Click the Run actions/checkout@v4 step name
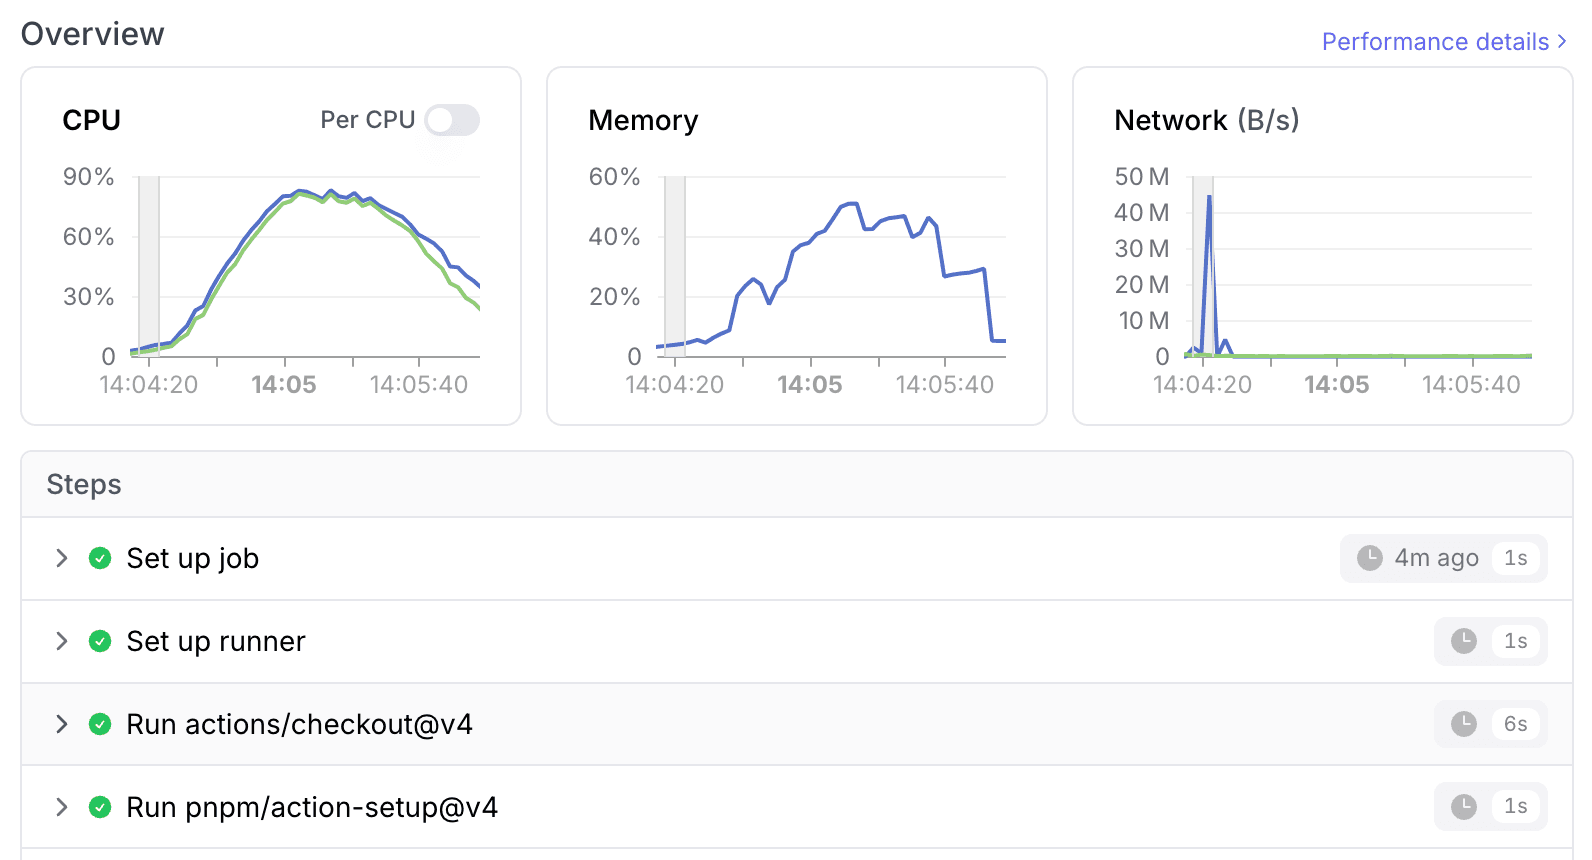Image resolution: width=1592 pixels, height=860 pixels. [x=300, y=724]
